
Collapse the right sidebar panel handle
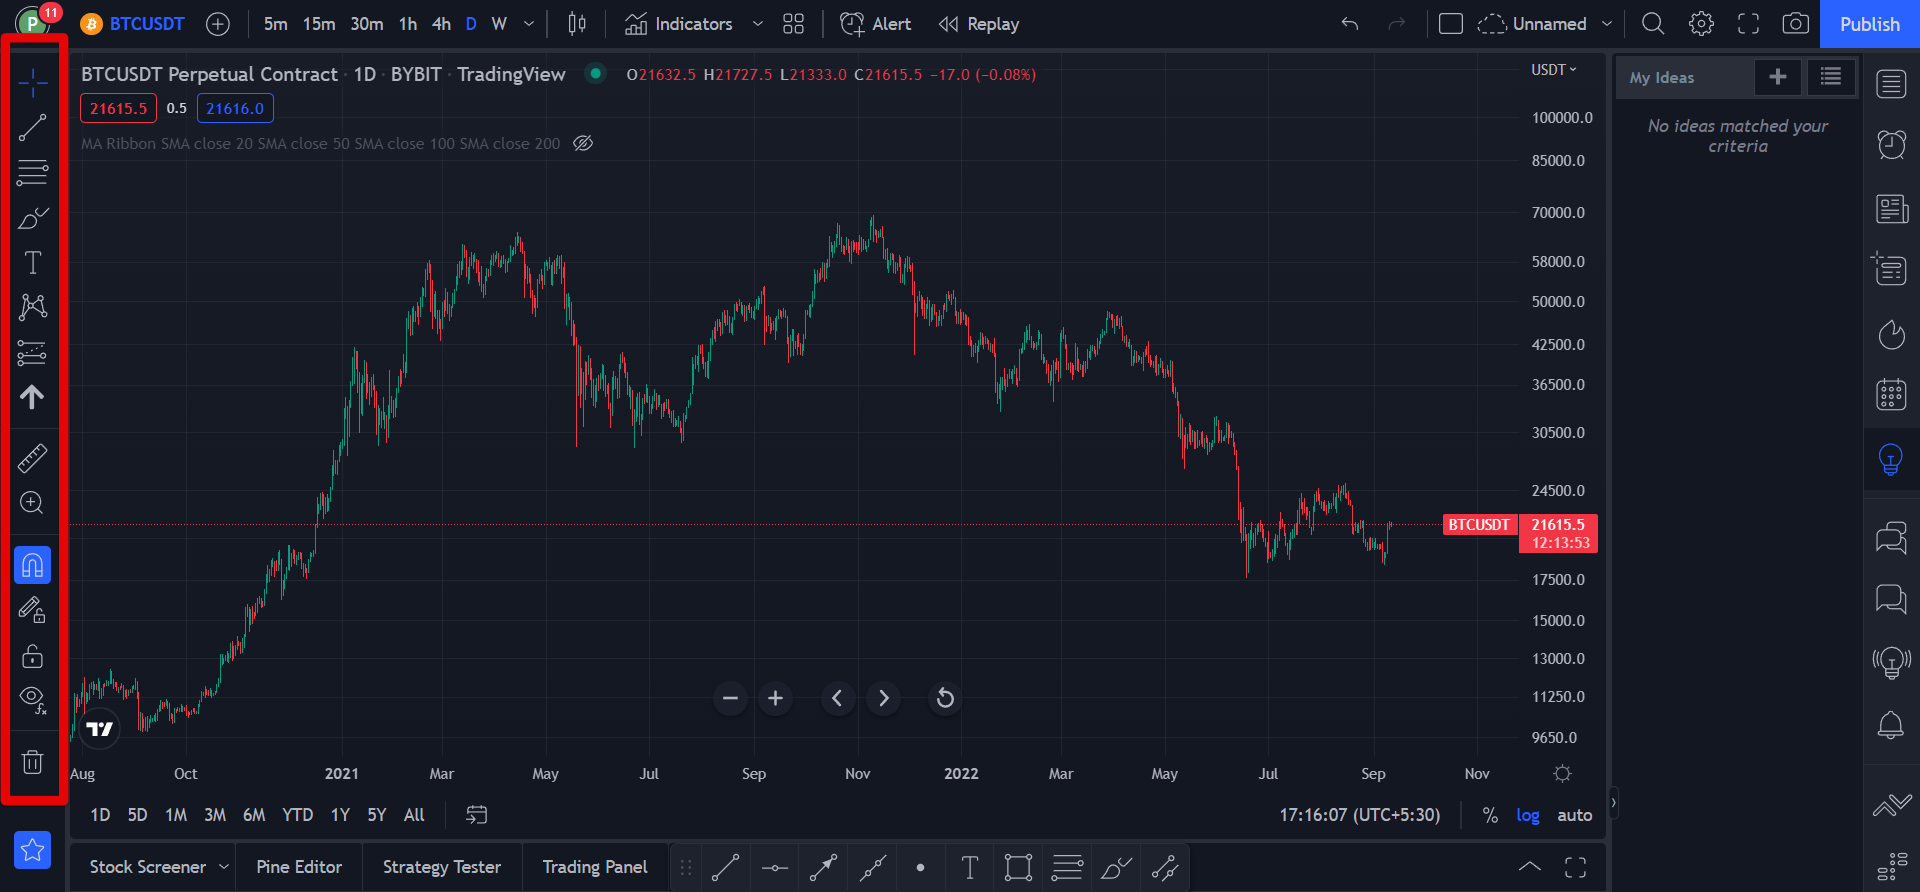point(1613,803)
